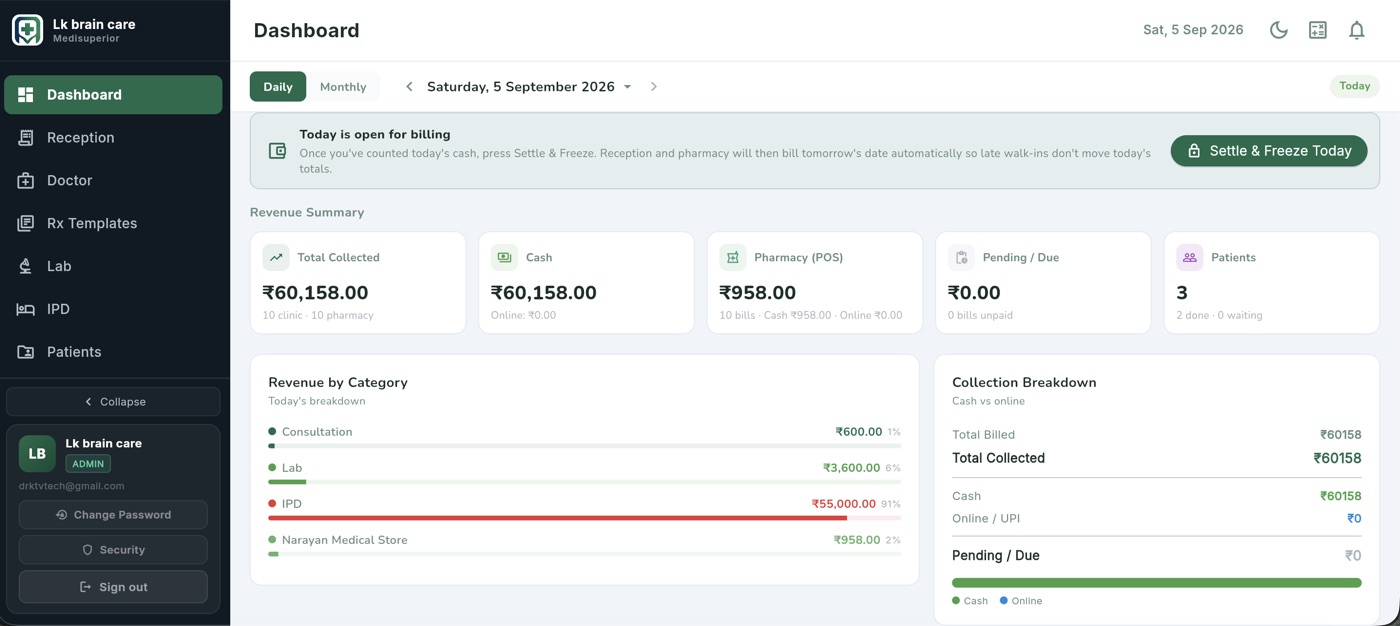Sign out of the account
This screenshot has width=1400, height=626.
(113, 587)
